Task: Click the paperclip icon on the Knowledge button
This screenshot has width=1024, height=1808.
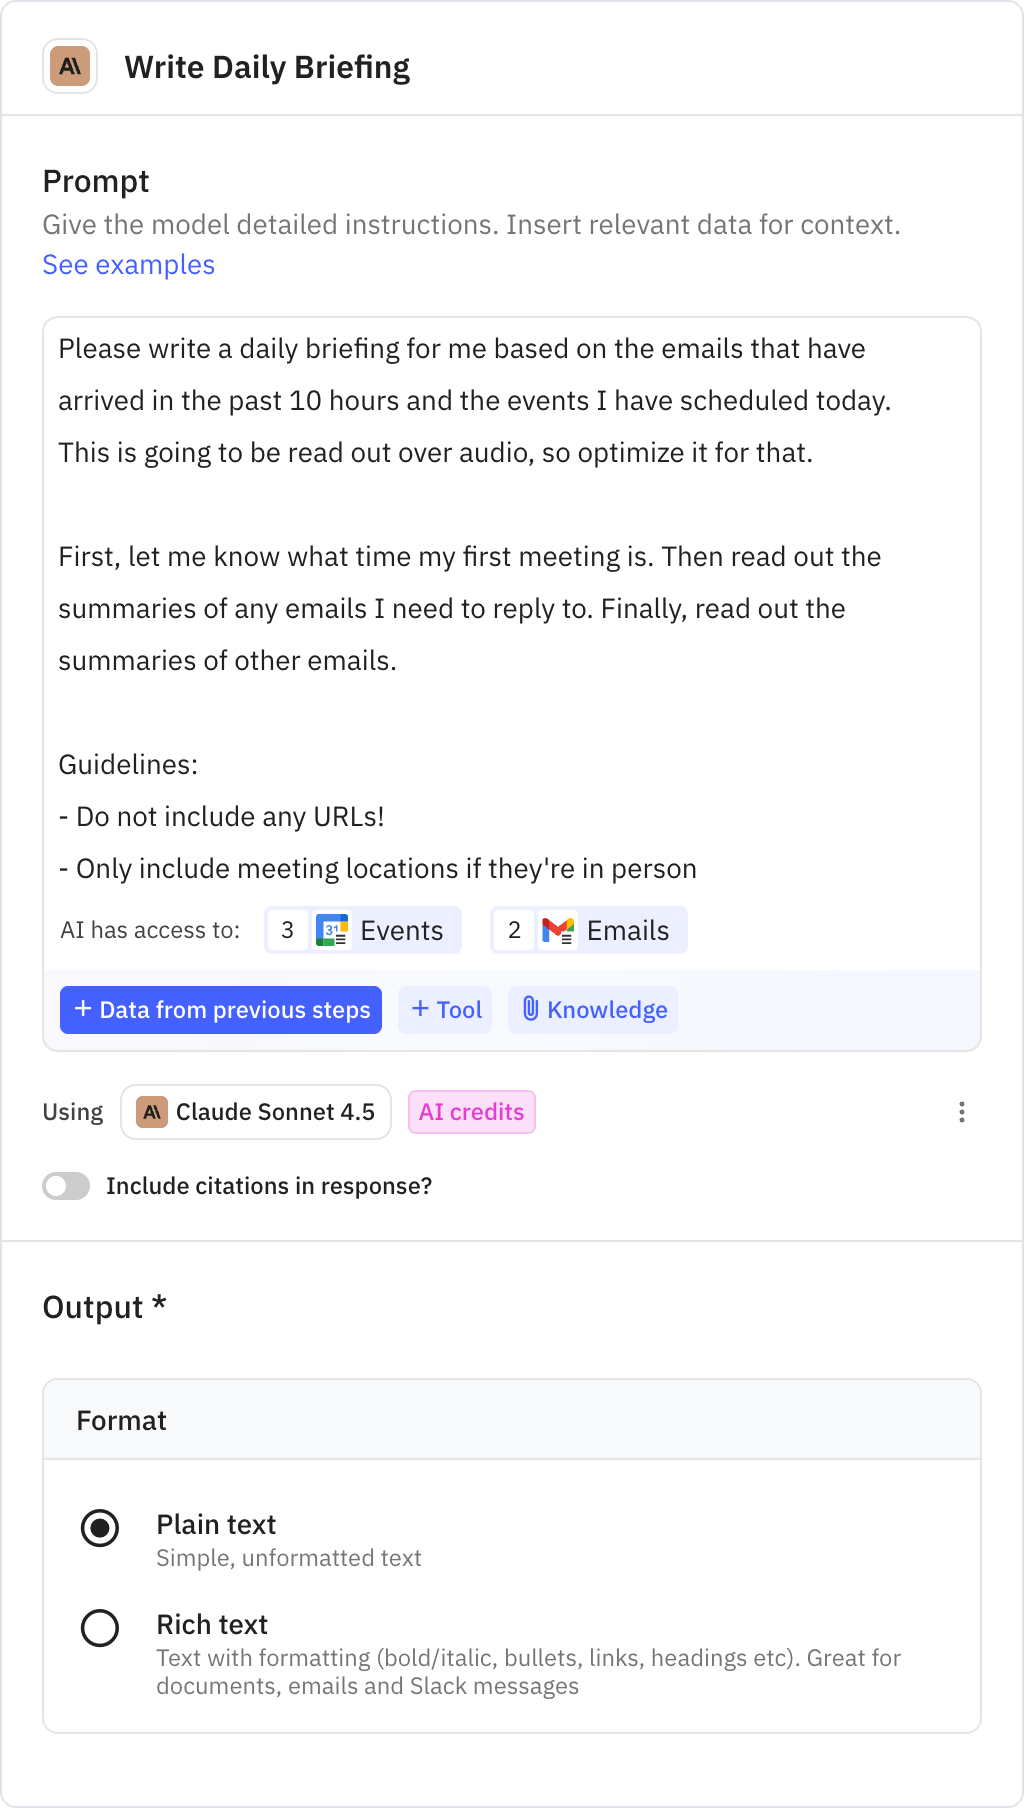Action: point(532,1010)
